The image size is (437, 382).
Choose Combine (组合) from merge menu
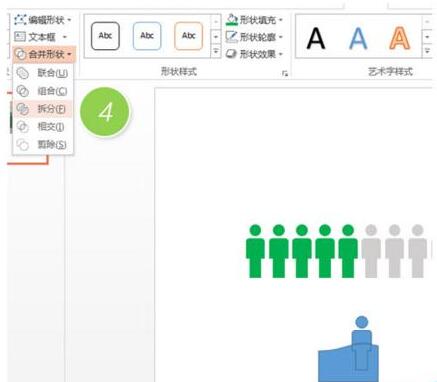tap(43, 91)
